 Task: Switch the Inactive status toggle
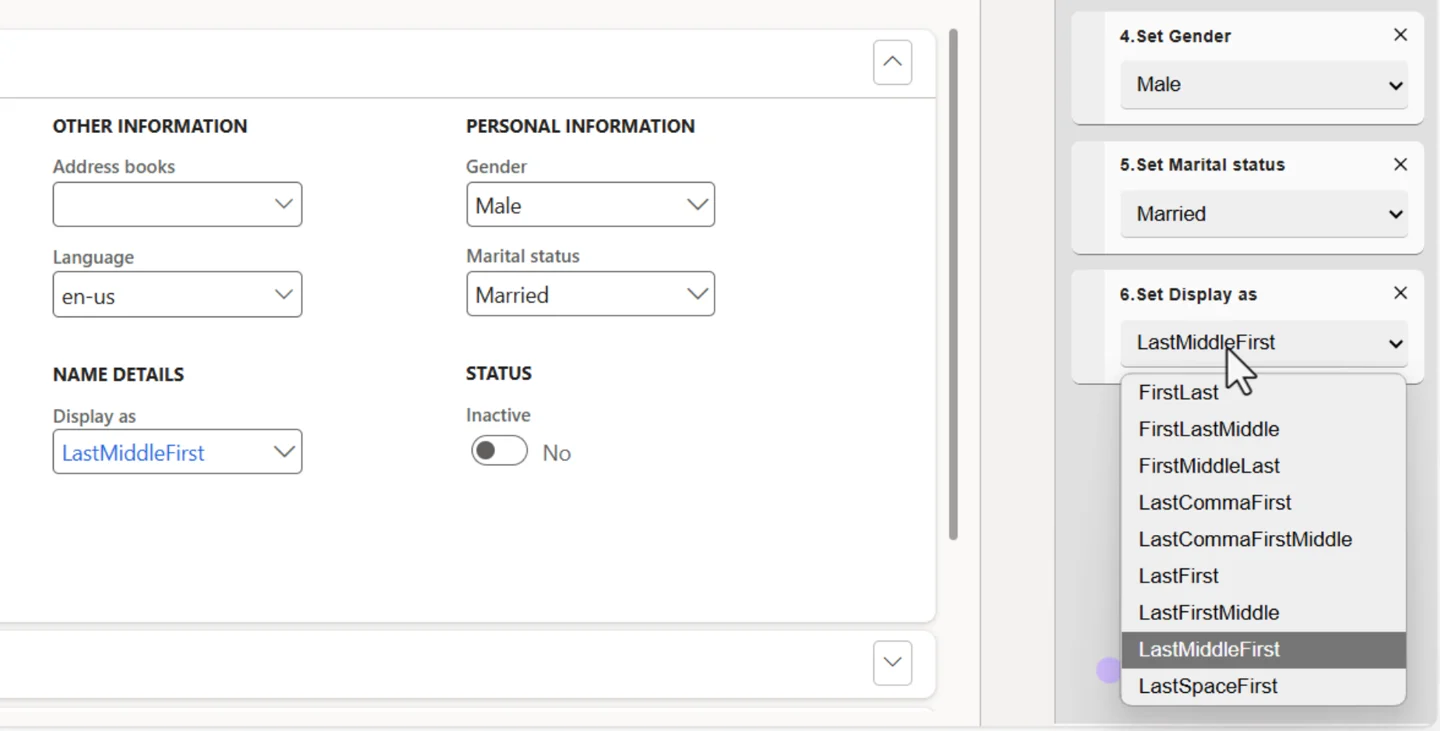(498, 451)
